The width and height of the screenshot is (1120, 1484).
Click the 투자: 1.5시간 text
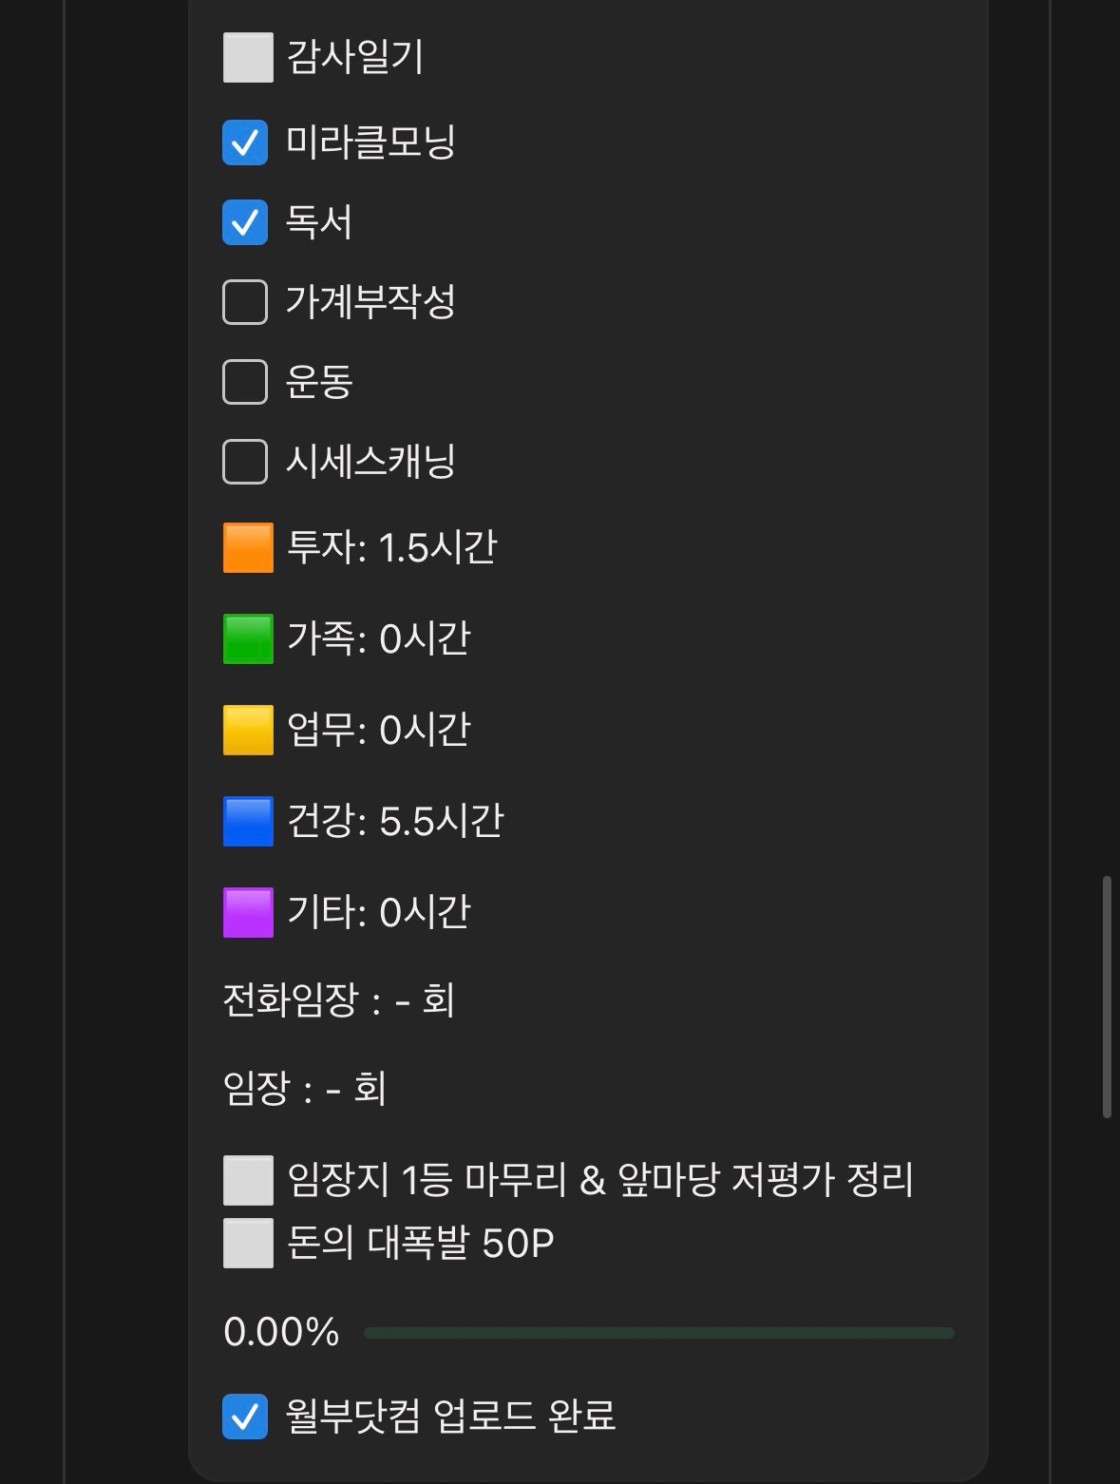pyautogui.click(x=391, y=548)
